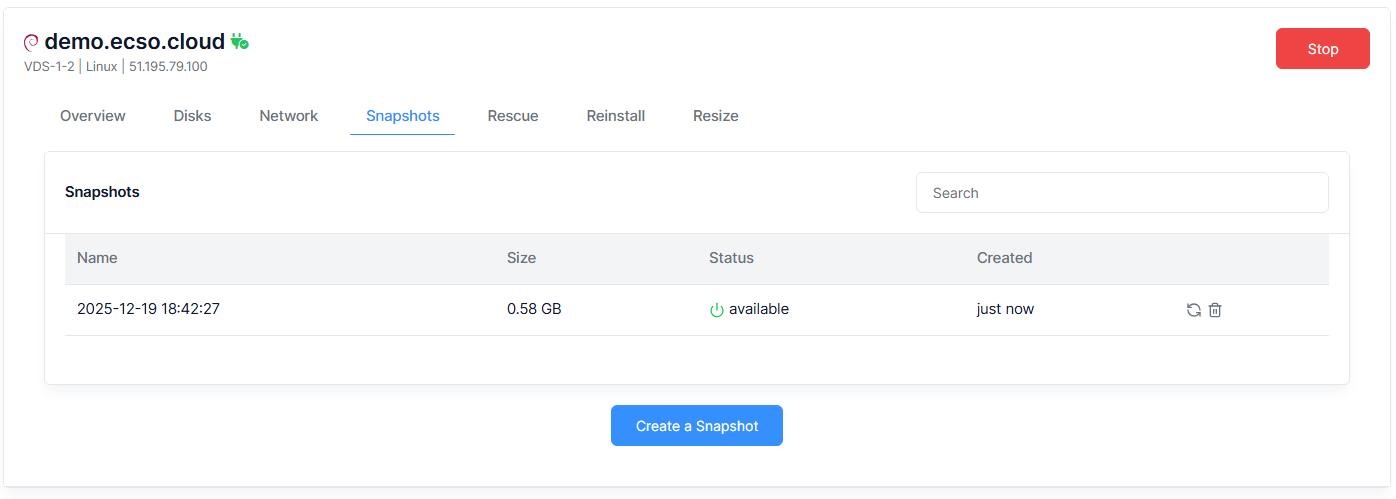Delete the snapshot using the trash icon
Screen dimensions: 1396x499
pyautogui.click(x=1215, y=310)
